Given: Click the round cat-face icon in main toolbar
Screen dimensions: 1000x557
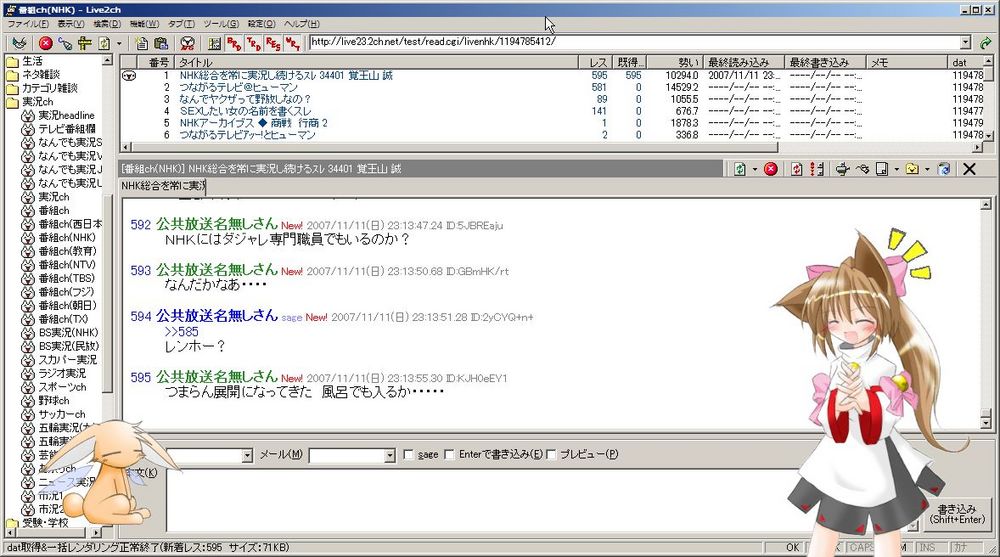Looking at the screenshot, I should tap(187, 43).
